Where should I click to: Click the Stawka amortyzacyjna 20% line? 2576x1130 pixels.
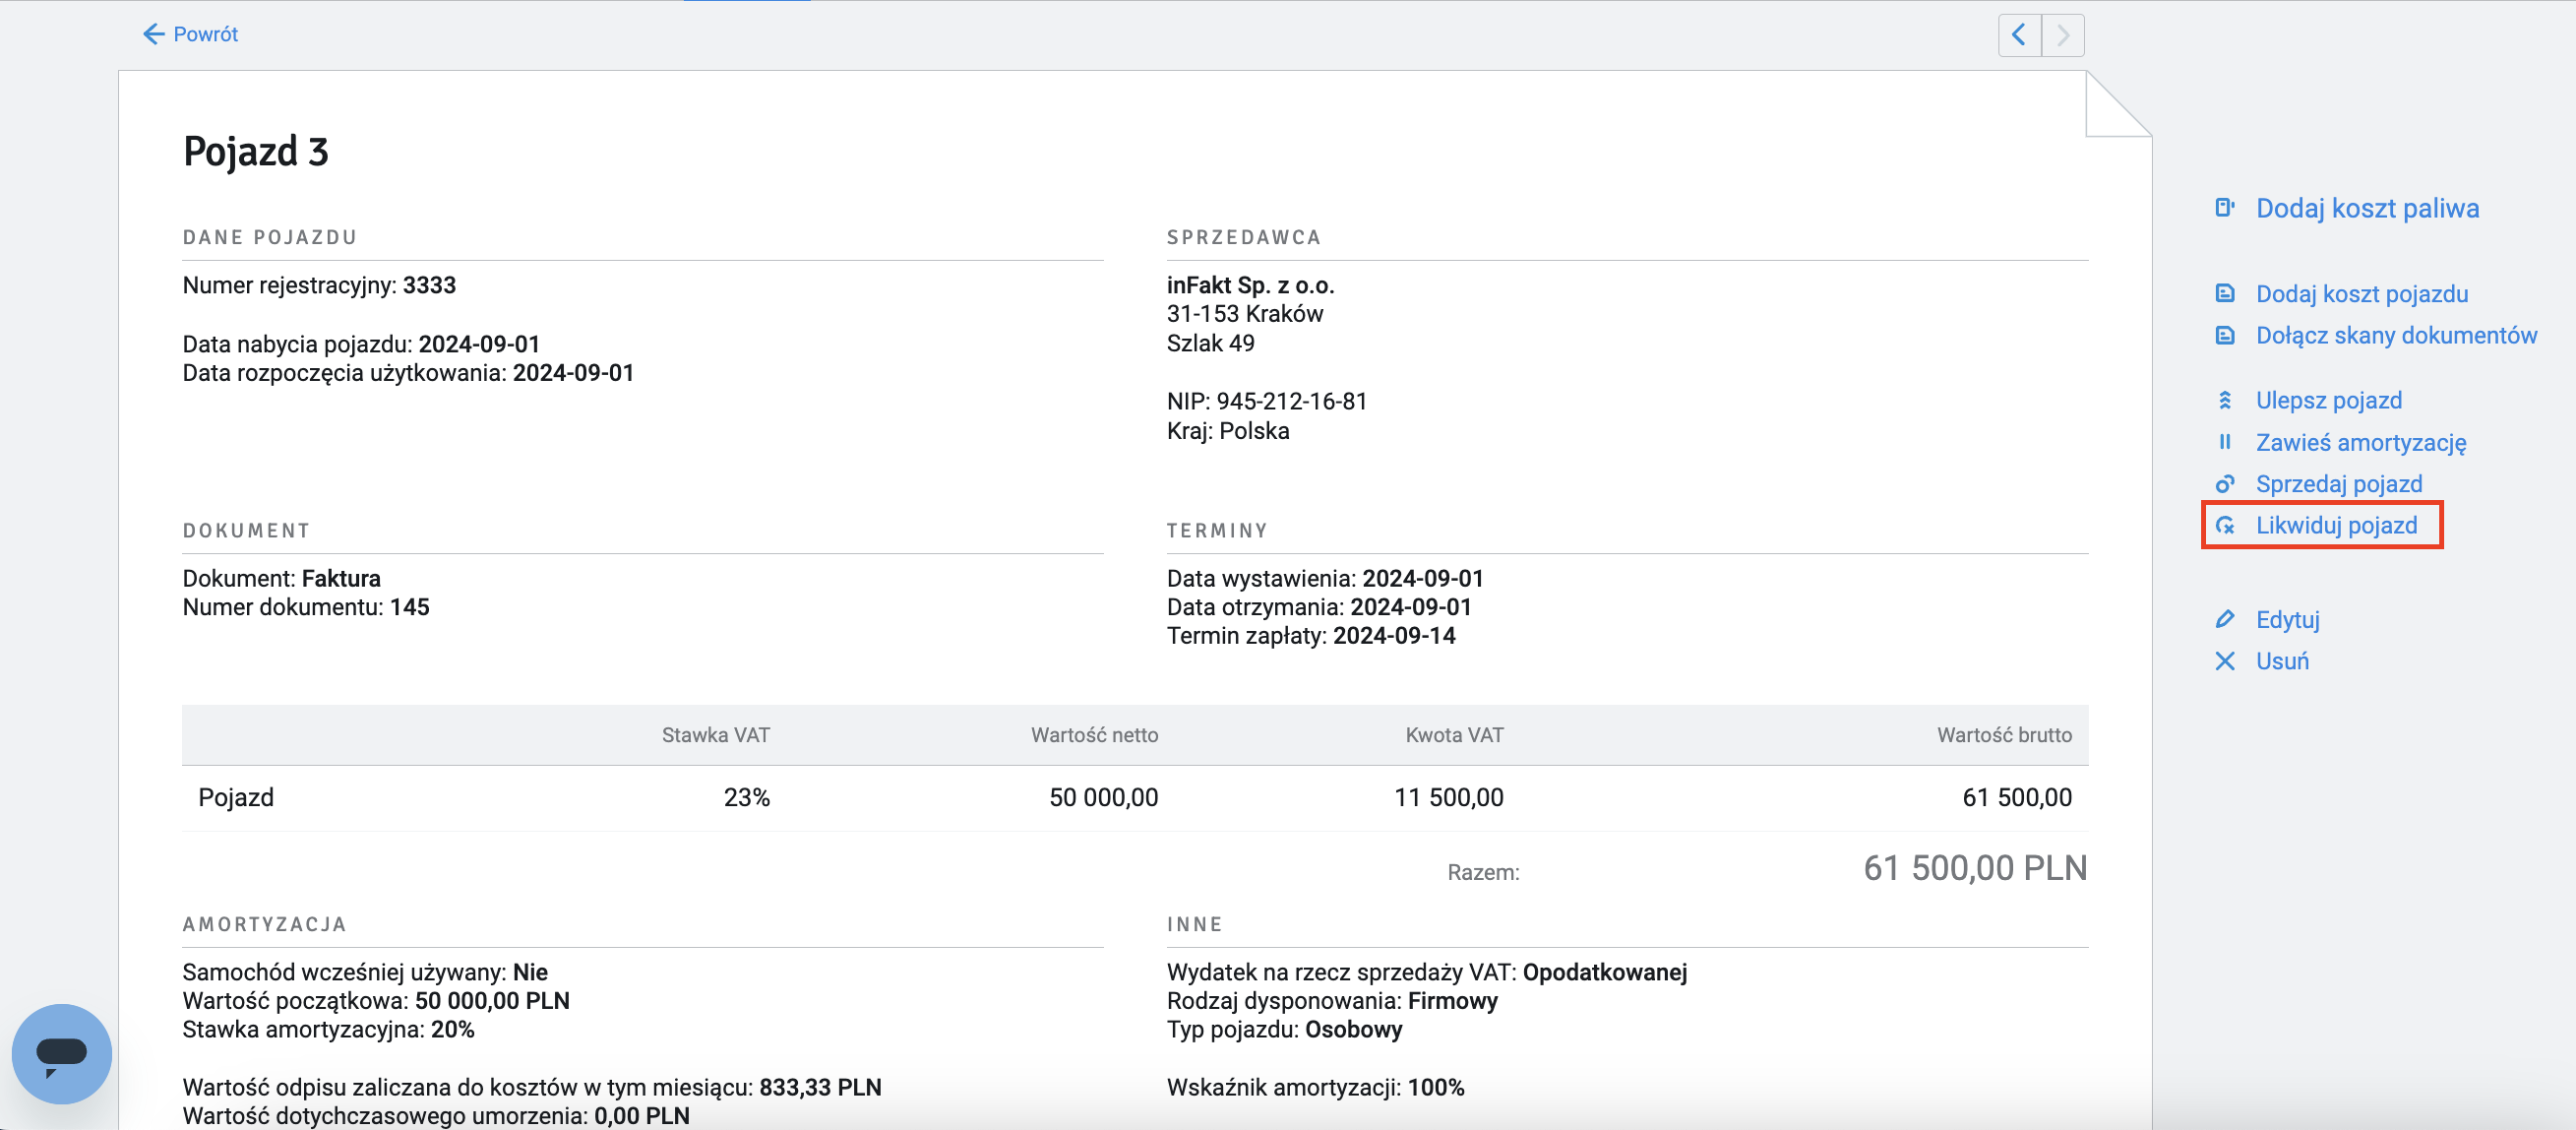tap(328, 1030)
